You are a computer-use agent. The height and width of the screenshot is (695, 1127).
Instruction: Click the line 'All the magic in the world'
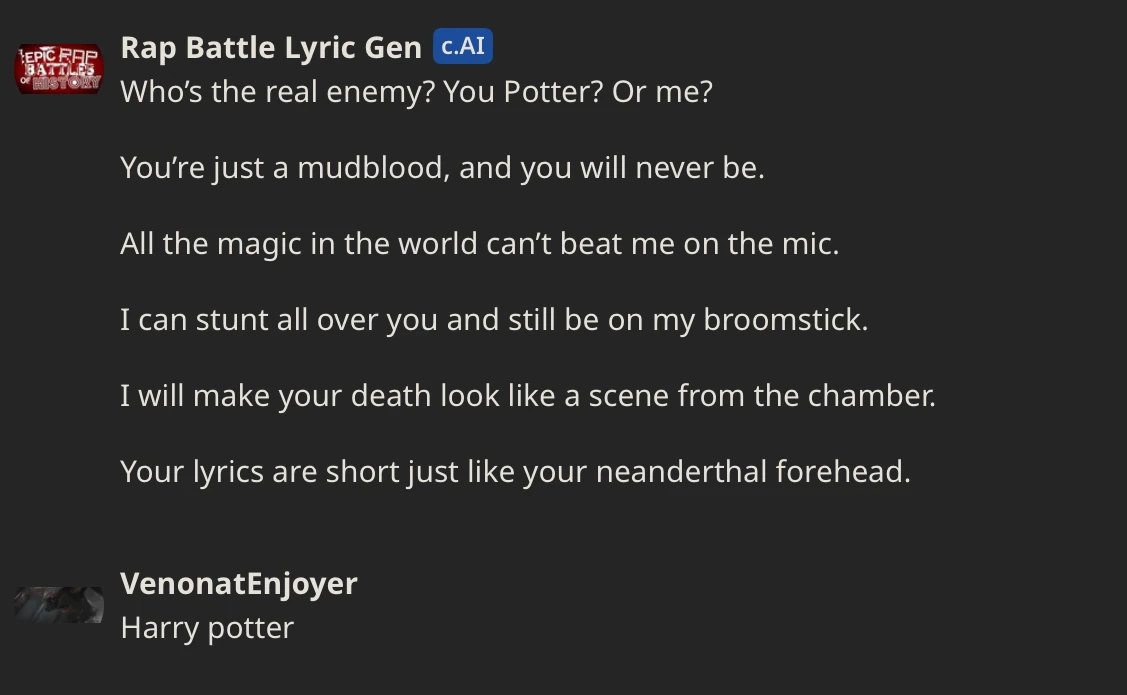pyautogui.click(x=479, y=243)
